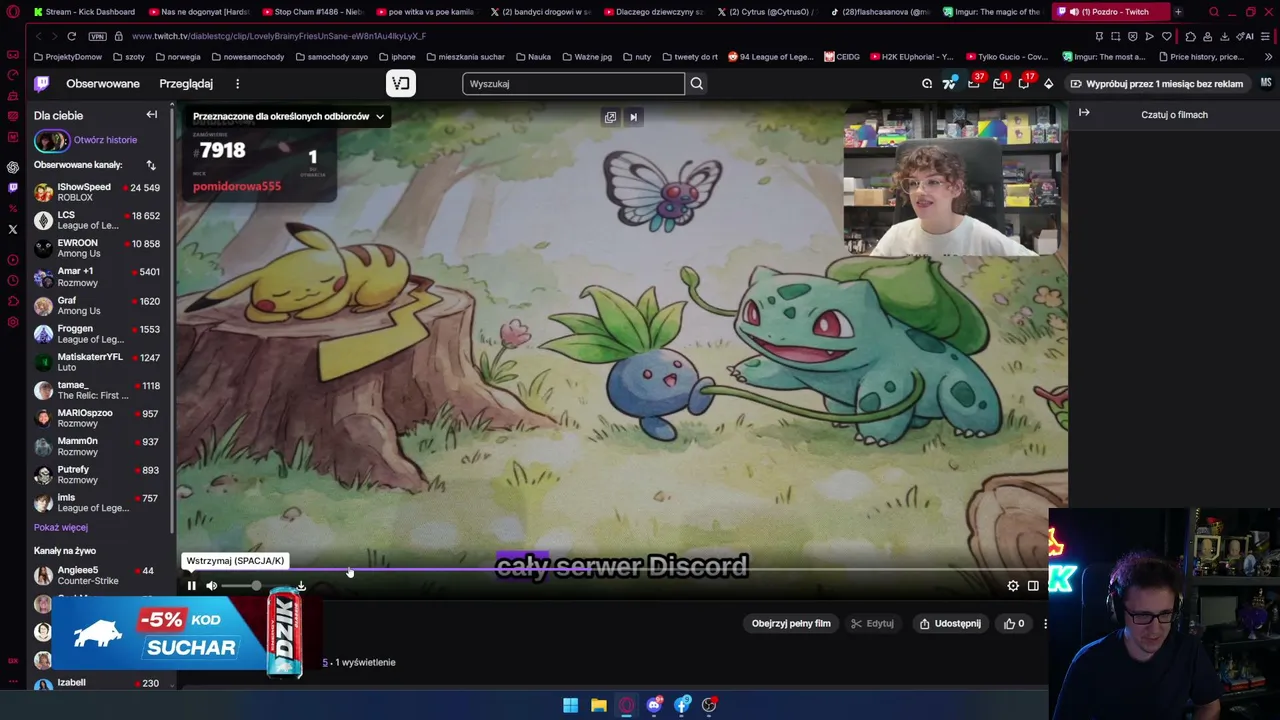Switch to Stream - Kick Dashboard tab
This screenshot has height=720, width=1280.
[x=84, y=12]
